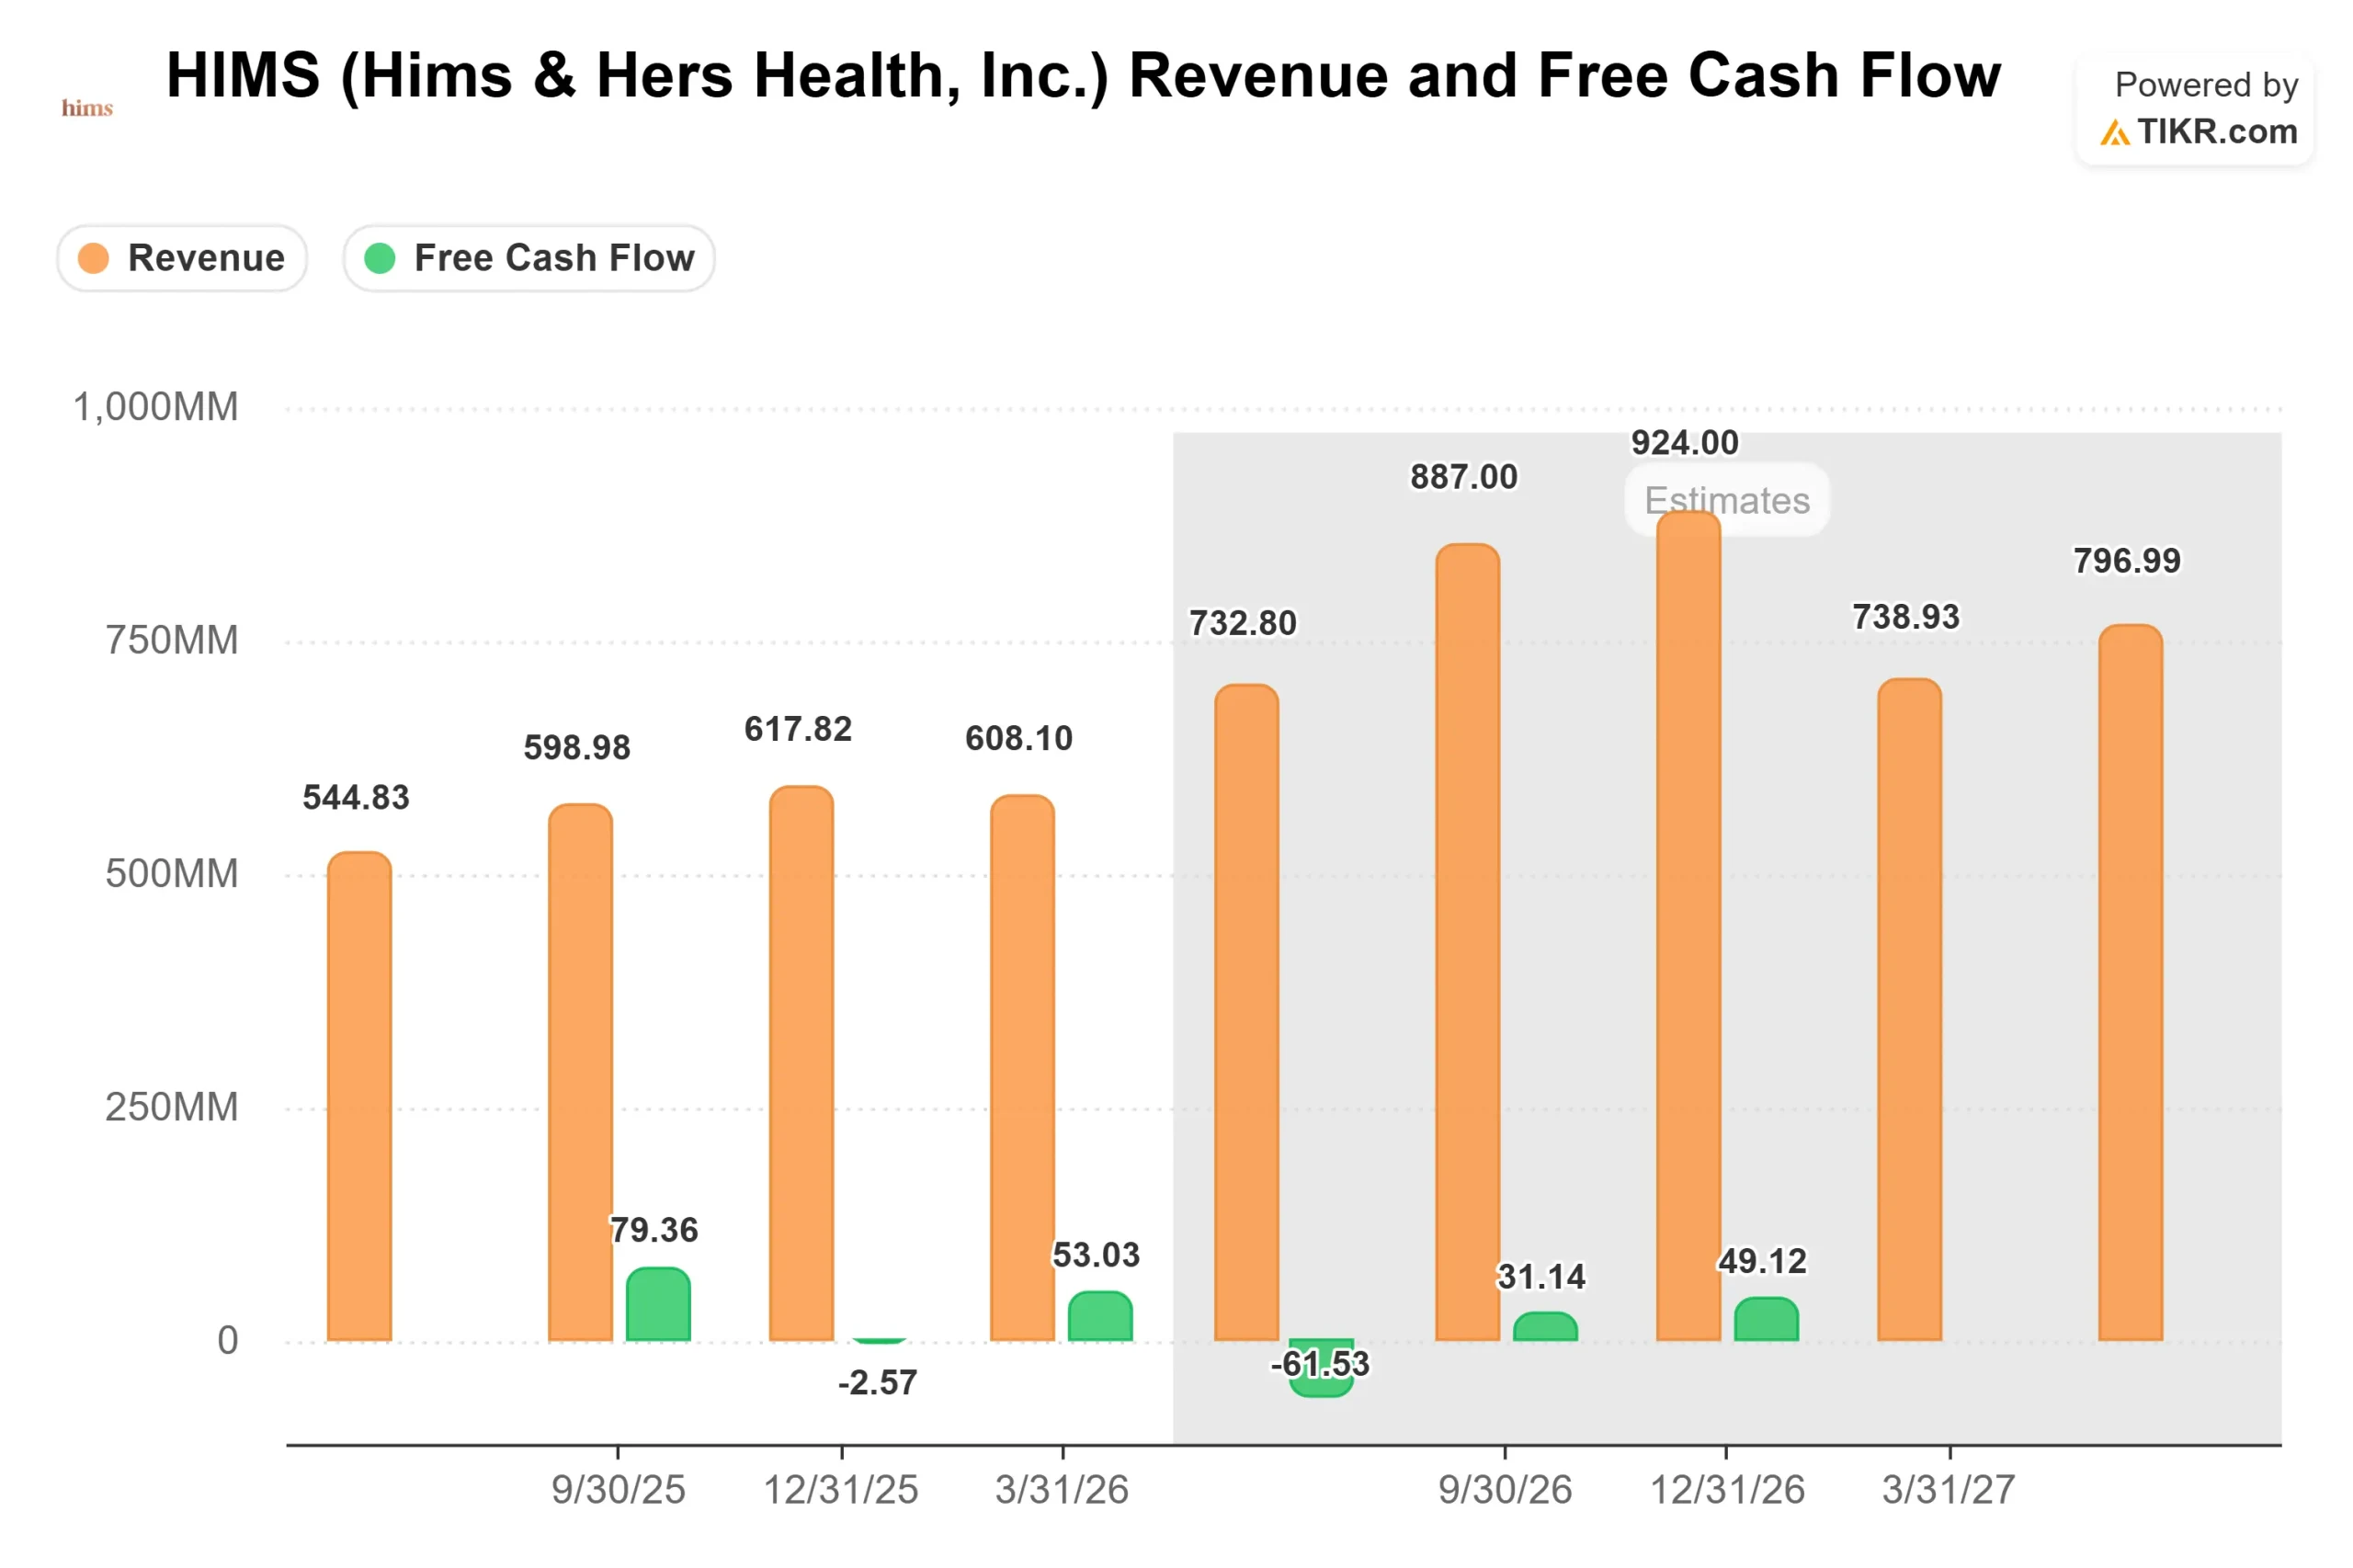Click the chart title text

(x=1084, y=76)
